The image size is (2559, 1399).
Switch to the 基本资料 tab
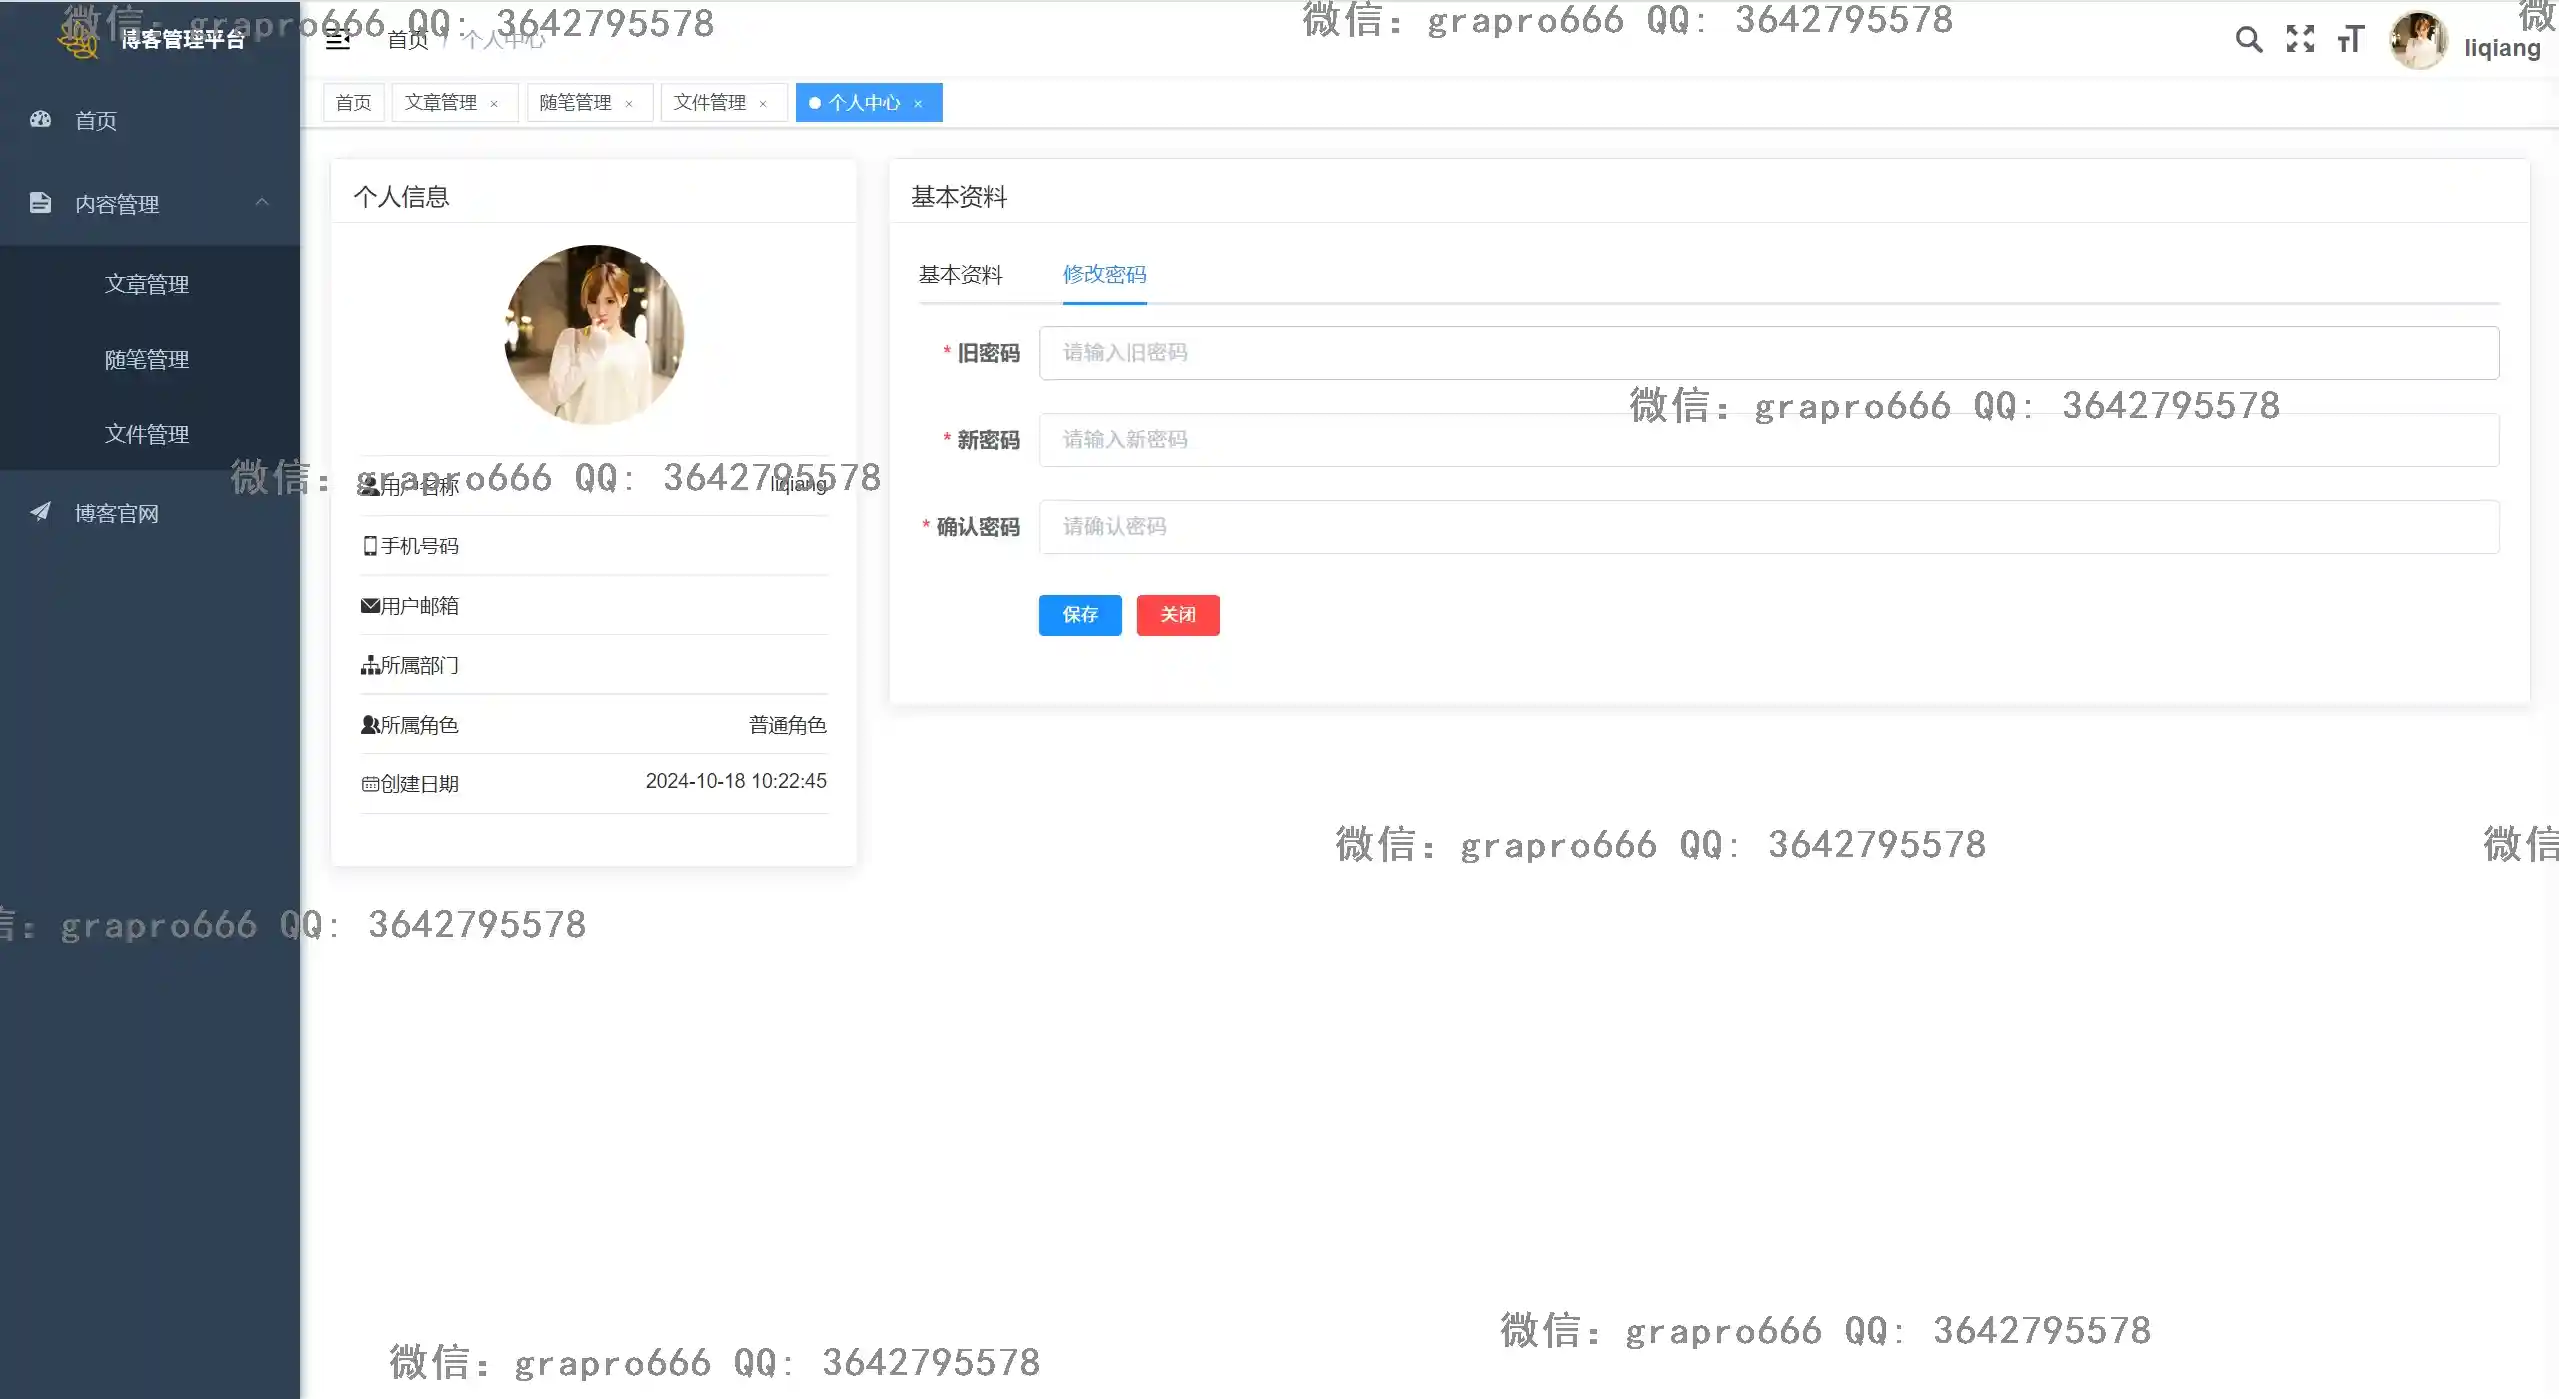[960, 275]
